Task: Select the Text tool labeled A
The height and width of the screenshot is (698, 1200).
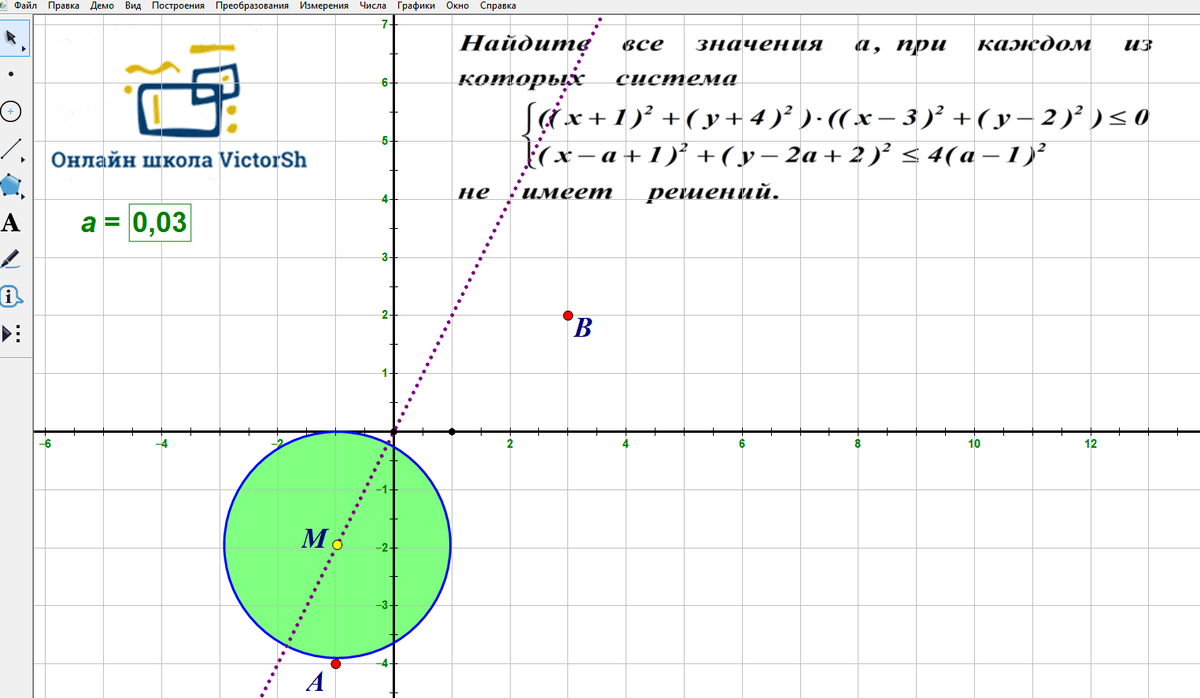Action: click(12, 222)
